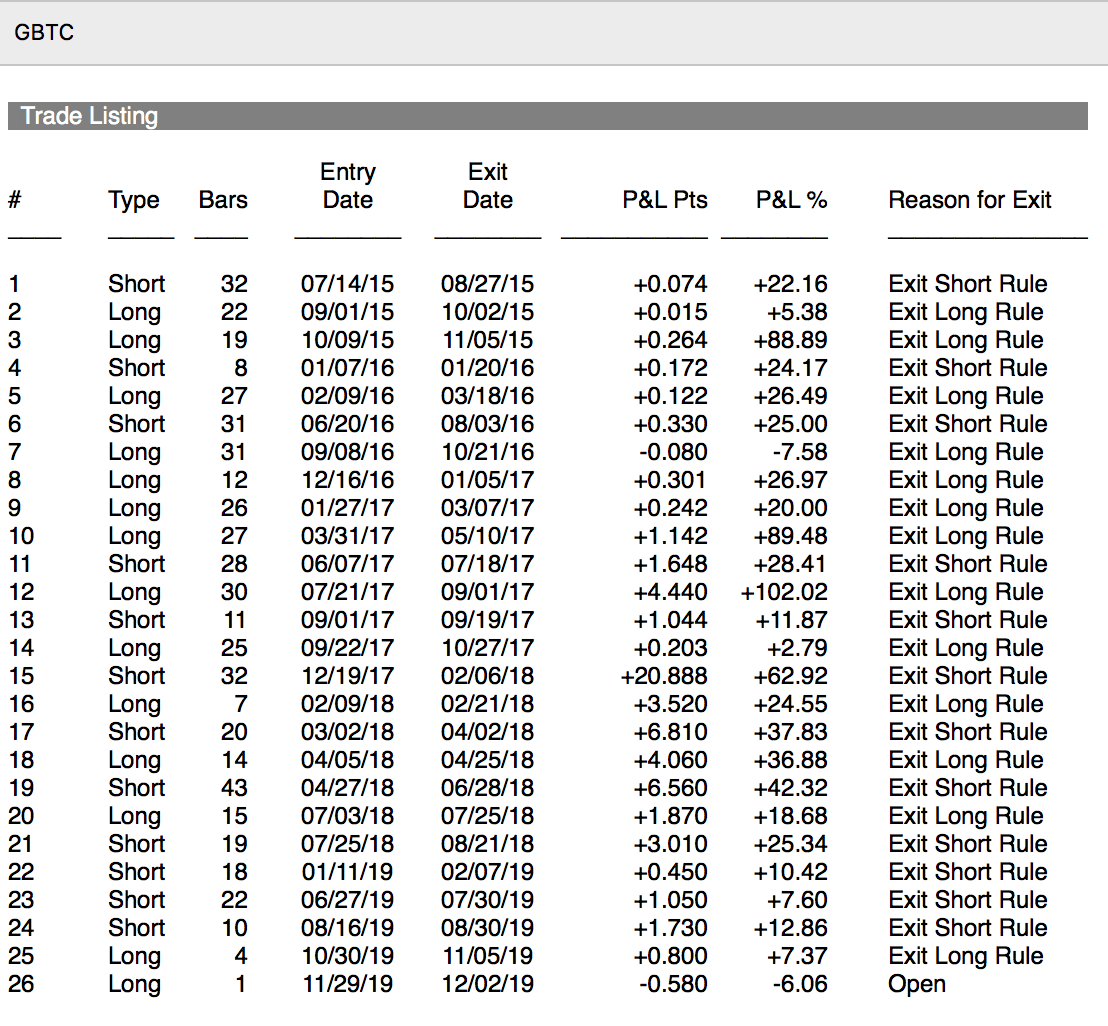This screenshot has height=1026, width=1108.
Task: Click the +20.888 P&L points value
Action: (x=664, y=676)
